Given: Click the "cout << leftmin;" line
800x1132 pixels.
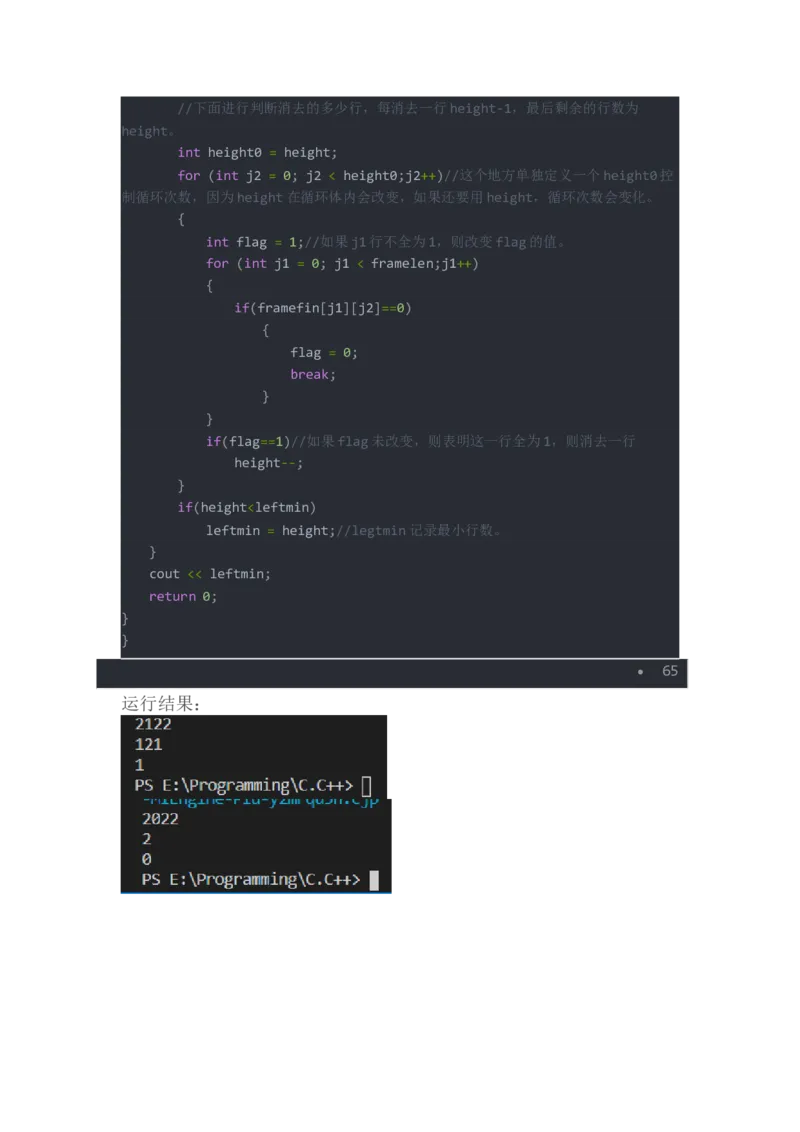Looking at the screenshot, I should click(x=210, y=574).
